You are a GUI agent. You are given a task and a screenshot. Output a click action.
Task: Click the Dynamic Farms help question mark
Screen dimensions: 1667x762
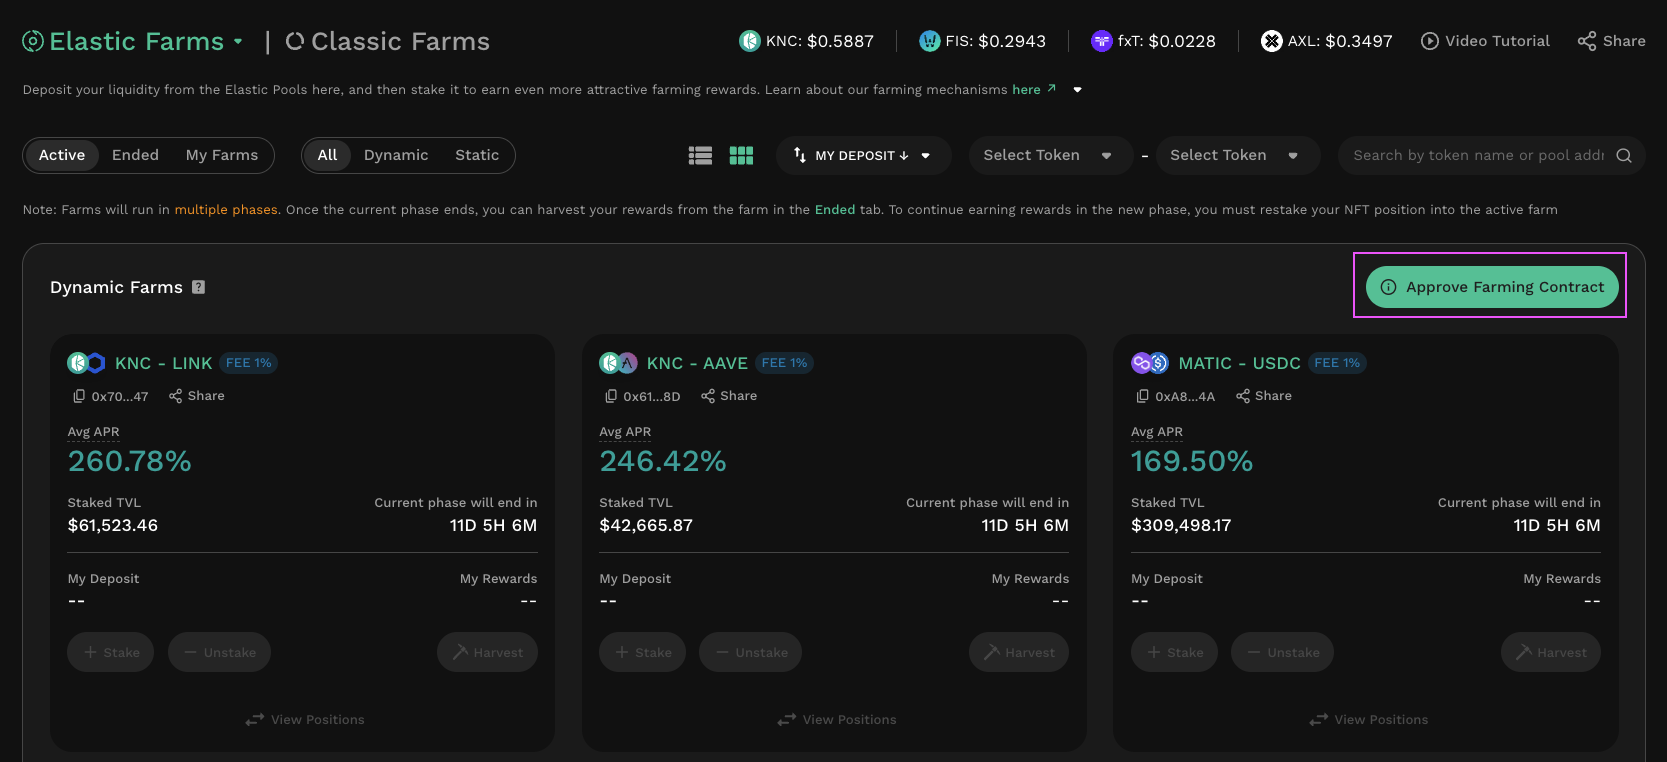pyautogui.click(x=198, y=287)
